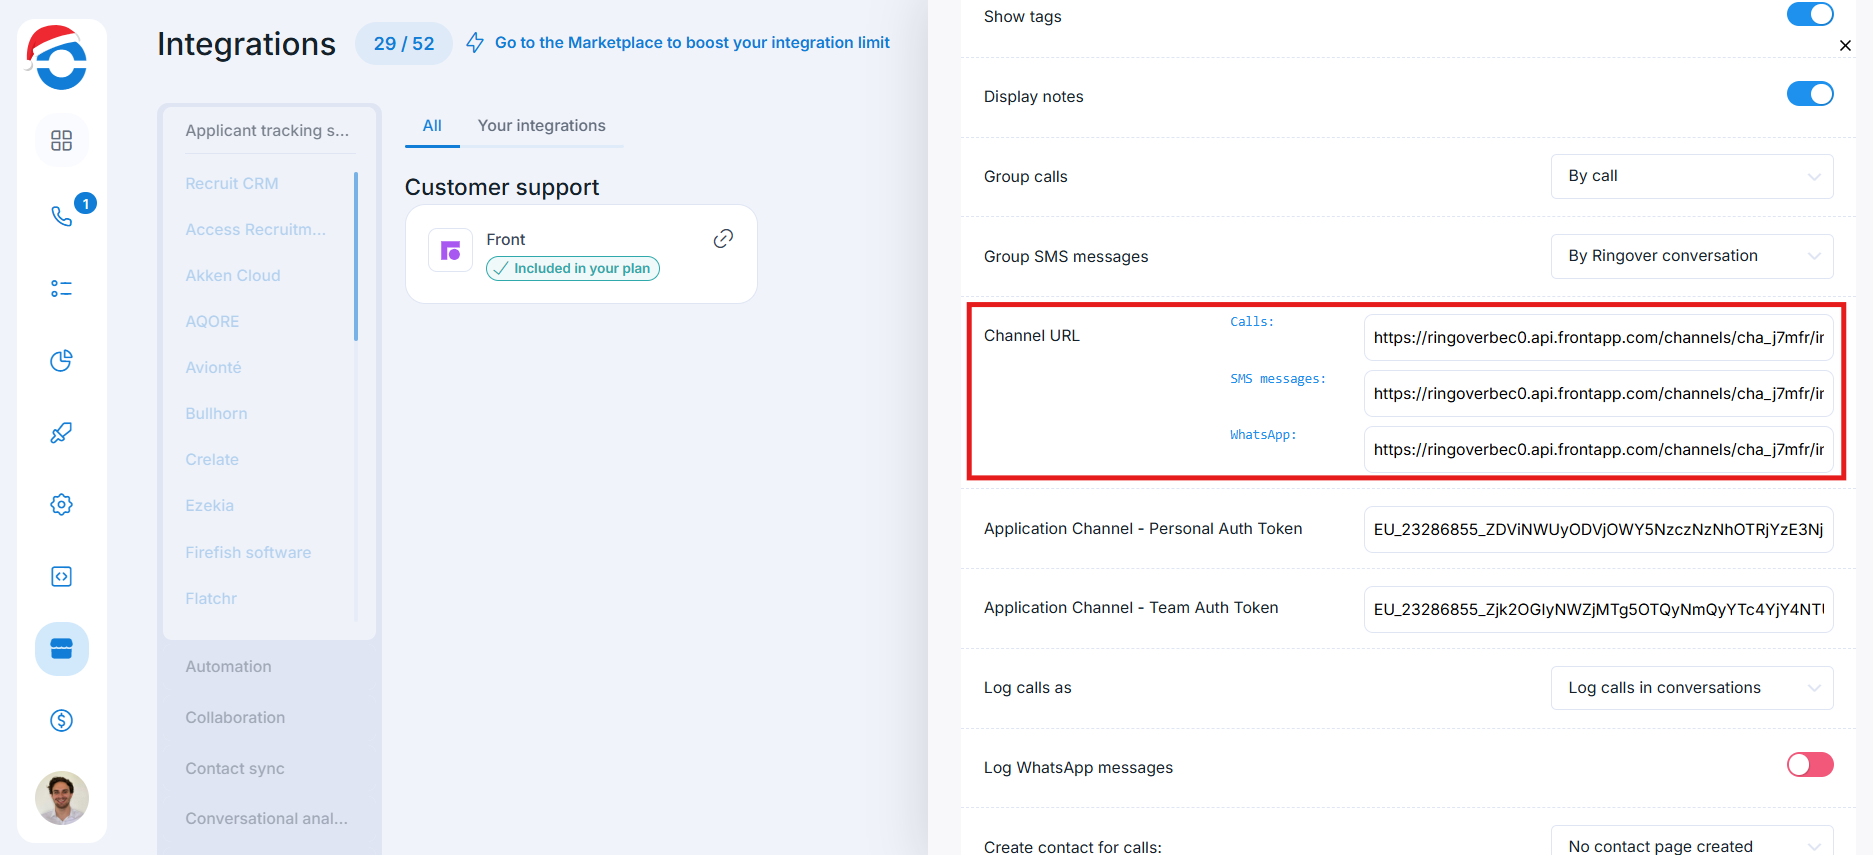Click the statistics pie chart icon
Image resolution: width=1873 pixels, height=855 pixels.
[62, 361]
